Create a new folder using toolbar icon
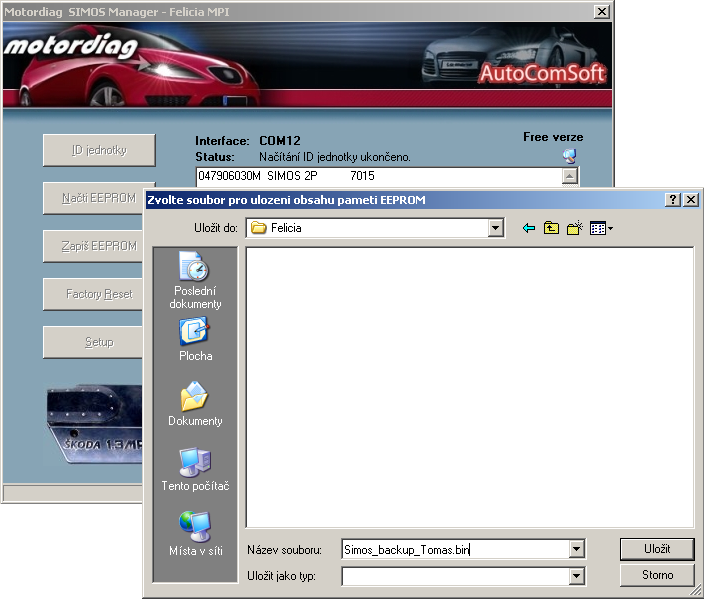 (x=574, y=228)
